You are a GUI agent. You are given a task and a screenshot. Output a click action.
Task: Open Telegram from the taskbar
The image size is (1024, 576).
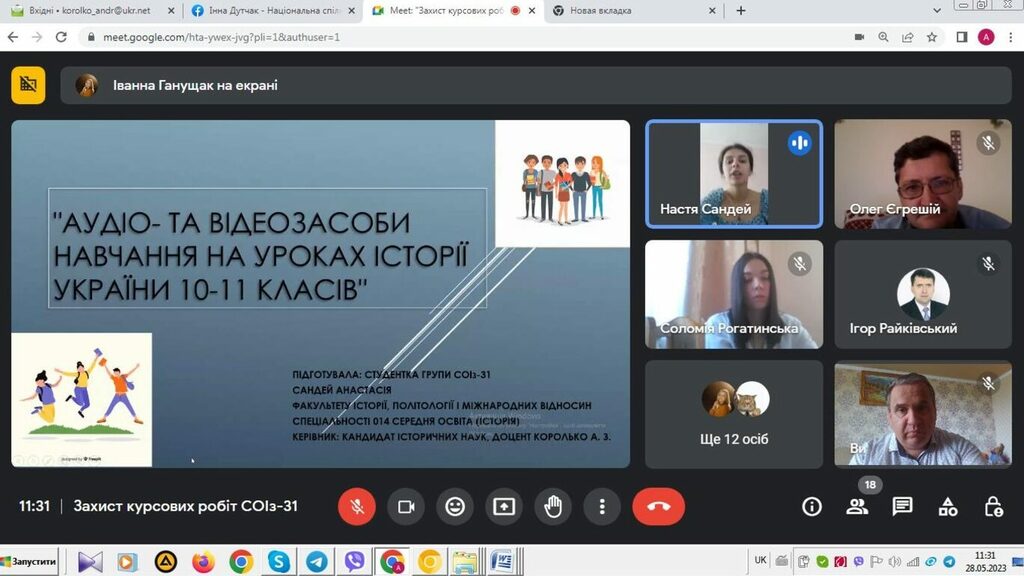[x=316, y=561]
